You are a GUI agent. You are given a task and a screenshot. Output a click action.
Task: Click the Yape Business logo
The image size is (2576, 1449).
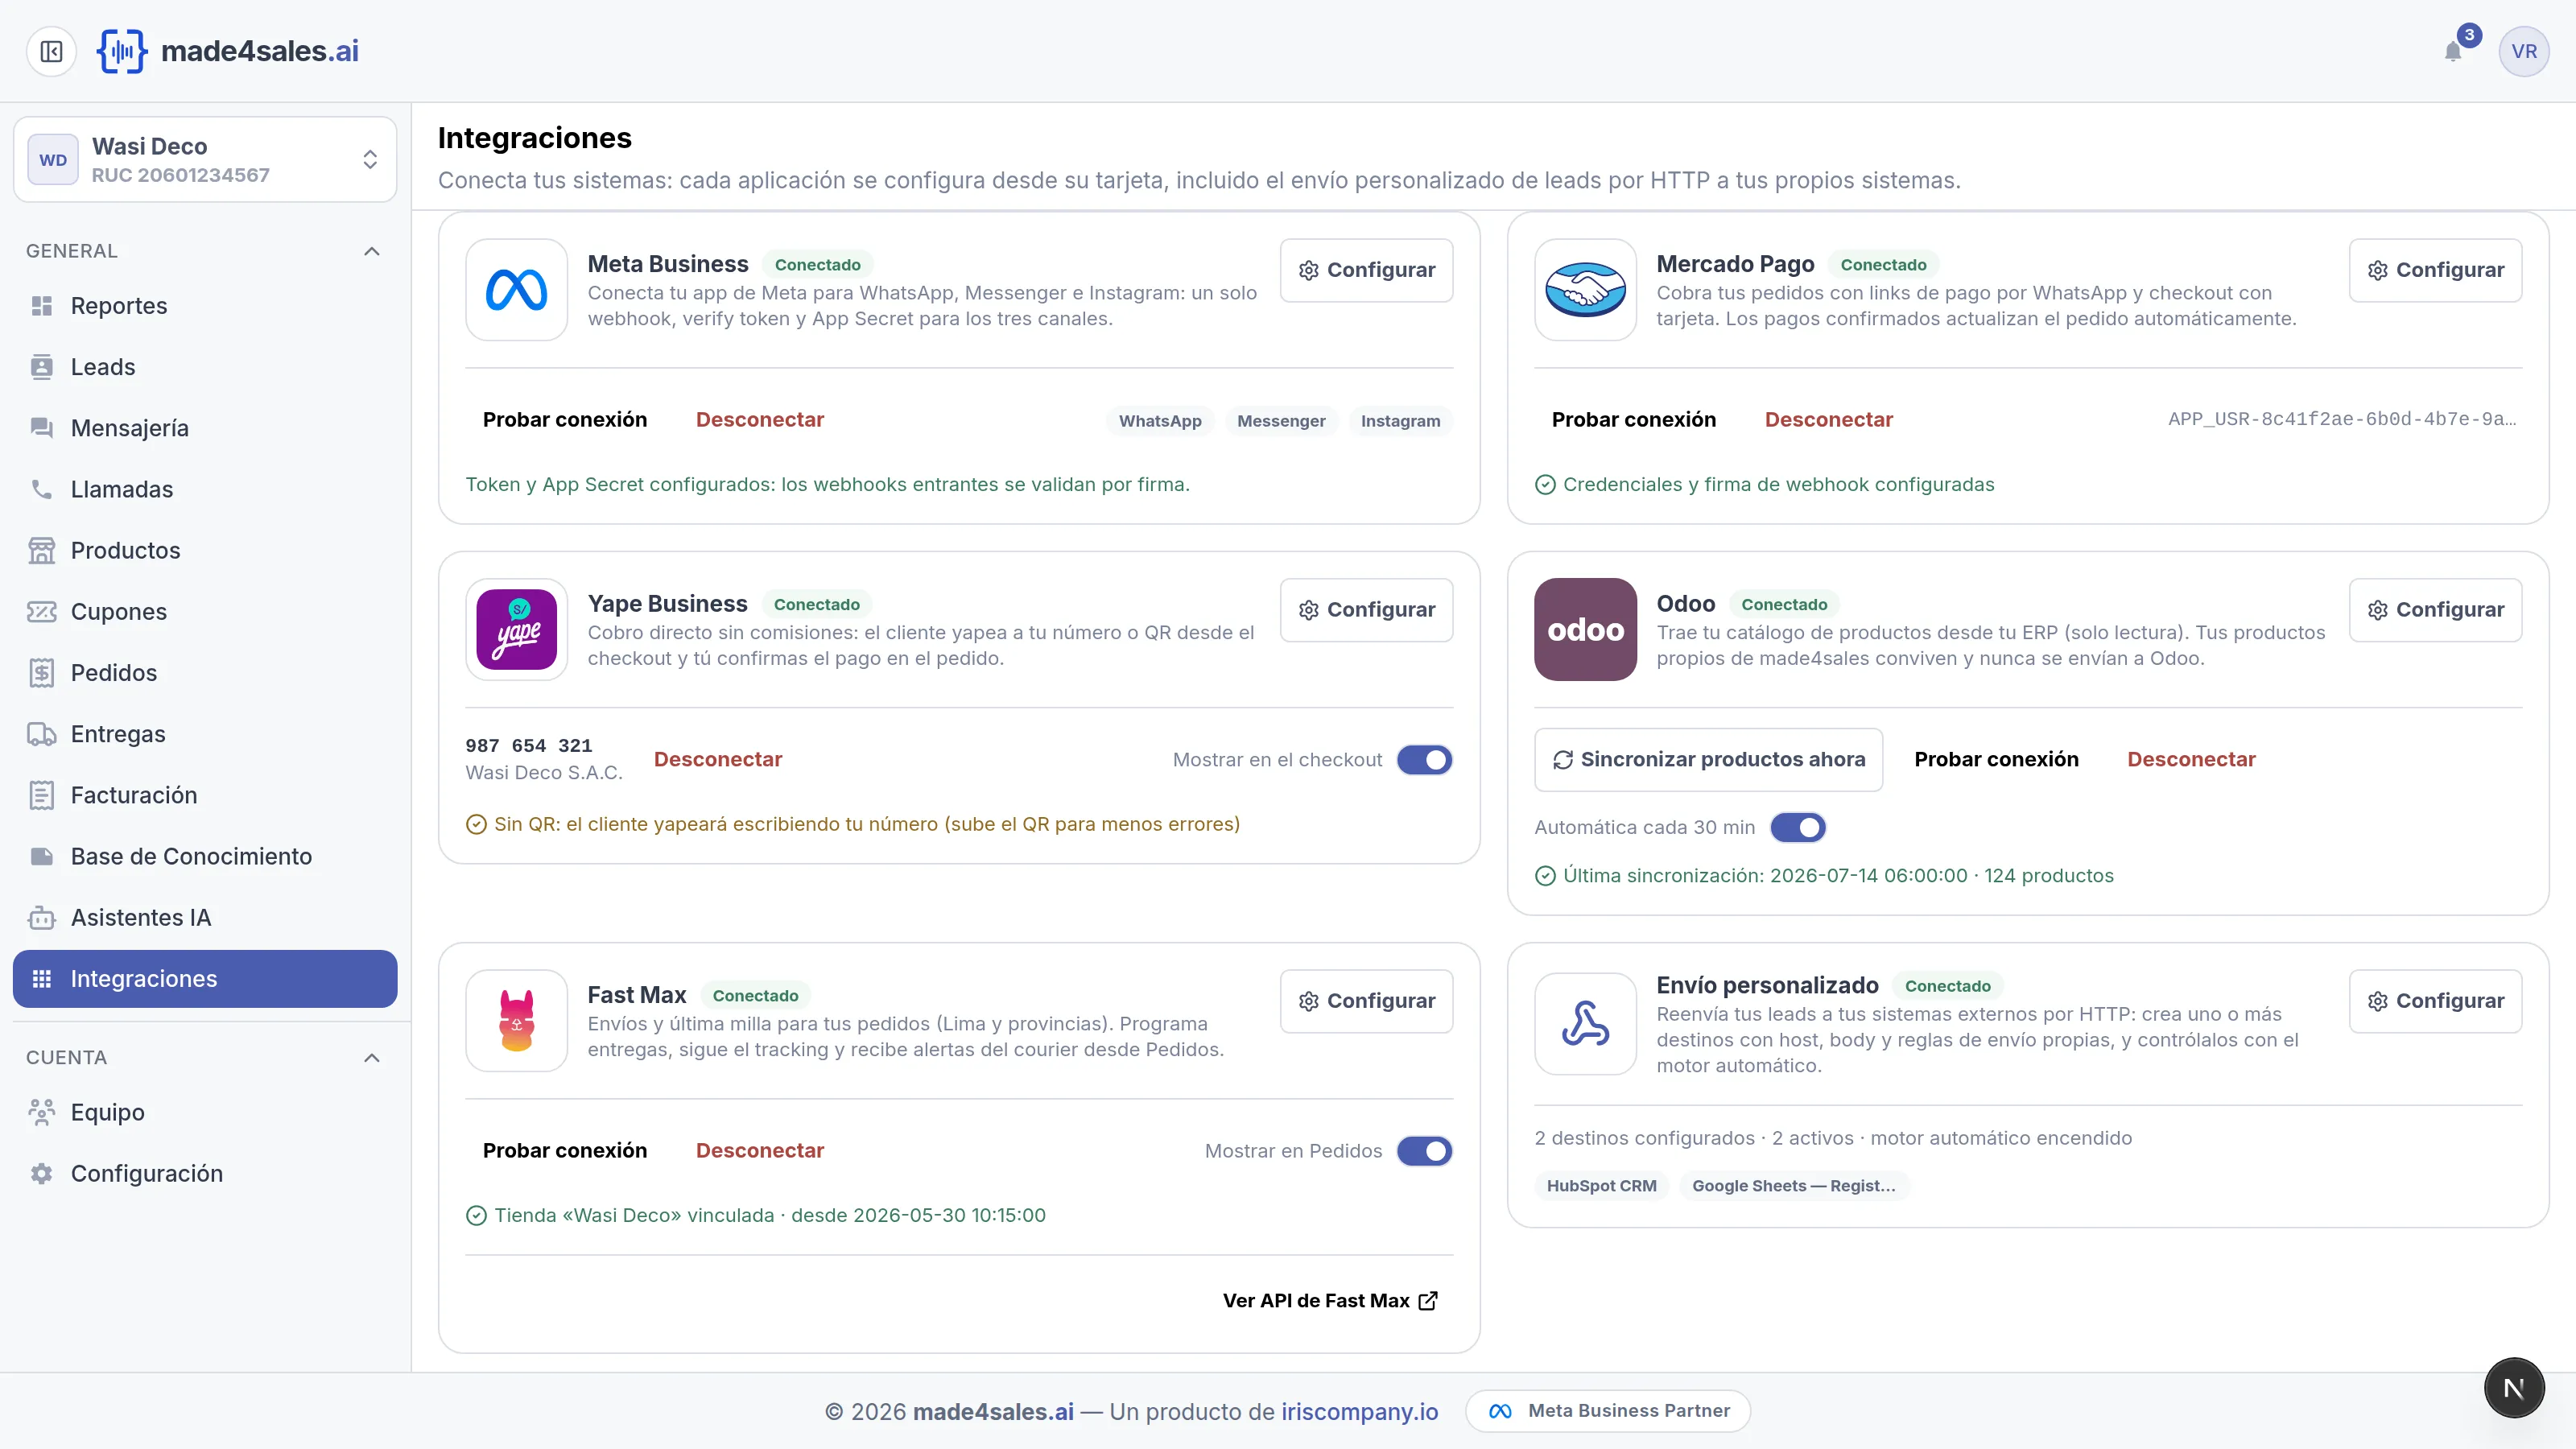pos(516,630)
